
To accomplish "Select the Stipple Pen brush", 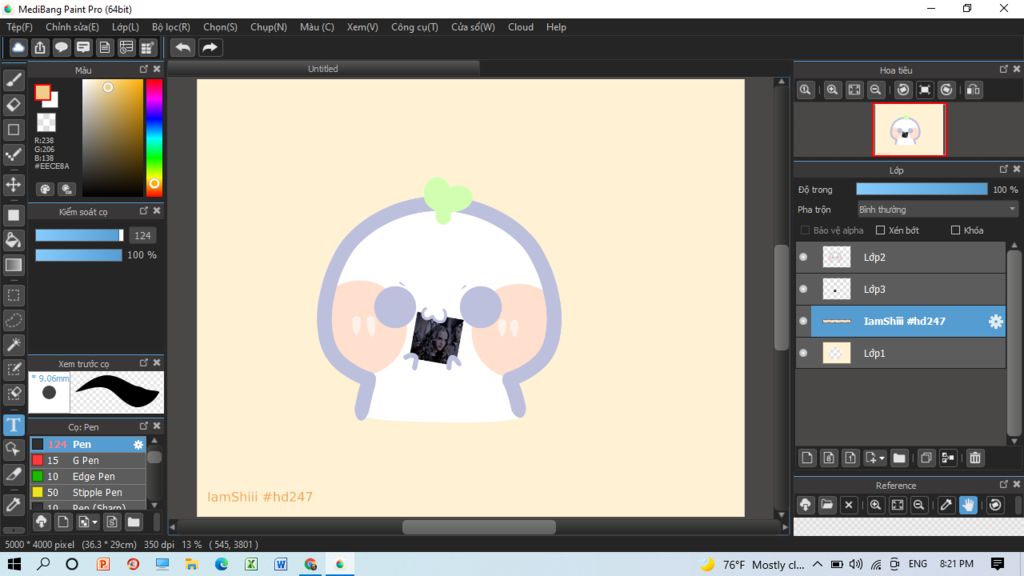I will coord(88,492).
